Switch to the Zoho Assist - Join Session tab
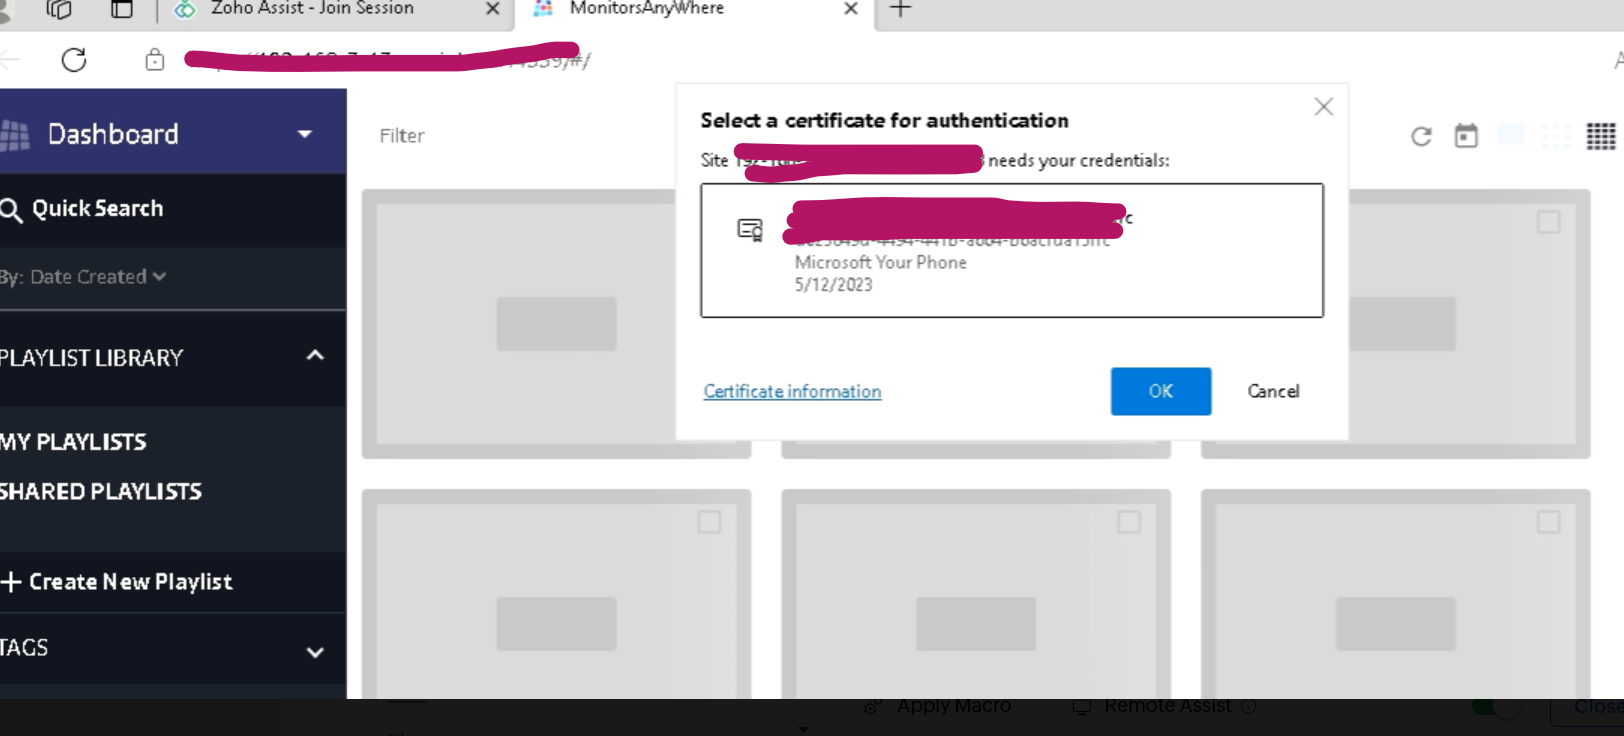 point(312,9)
